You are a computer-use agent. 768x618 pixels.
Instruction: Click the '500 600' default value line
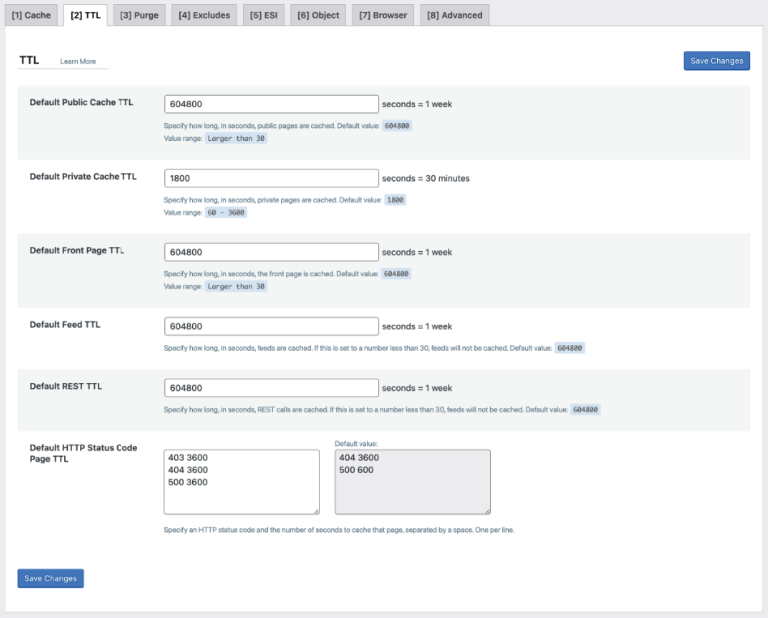[x=356, y=470]
